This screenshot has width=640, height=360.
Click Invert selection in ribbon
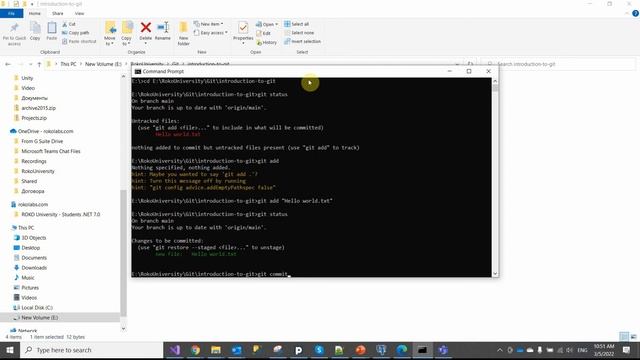[302, 41]
